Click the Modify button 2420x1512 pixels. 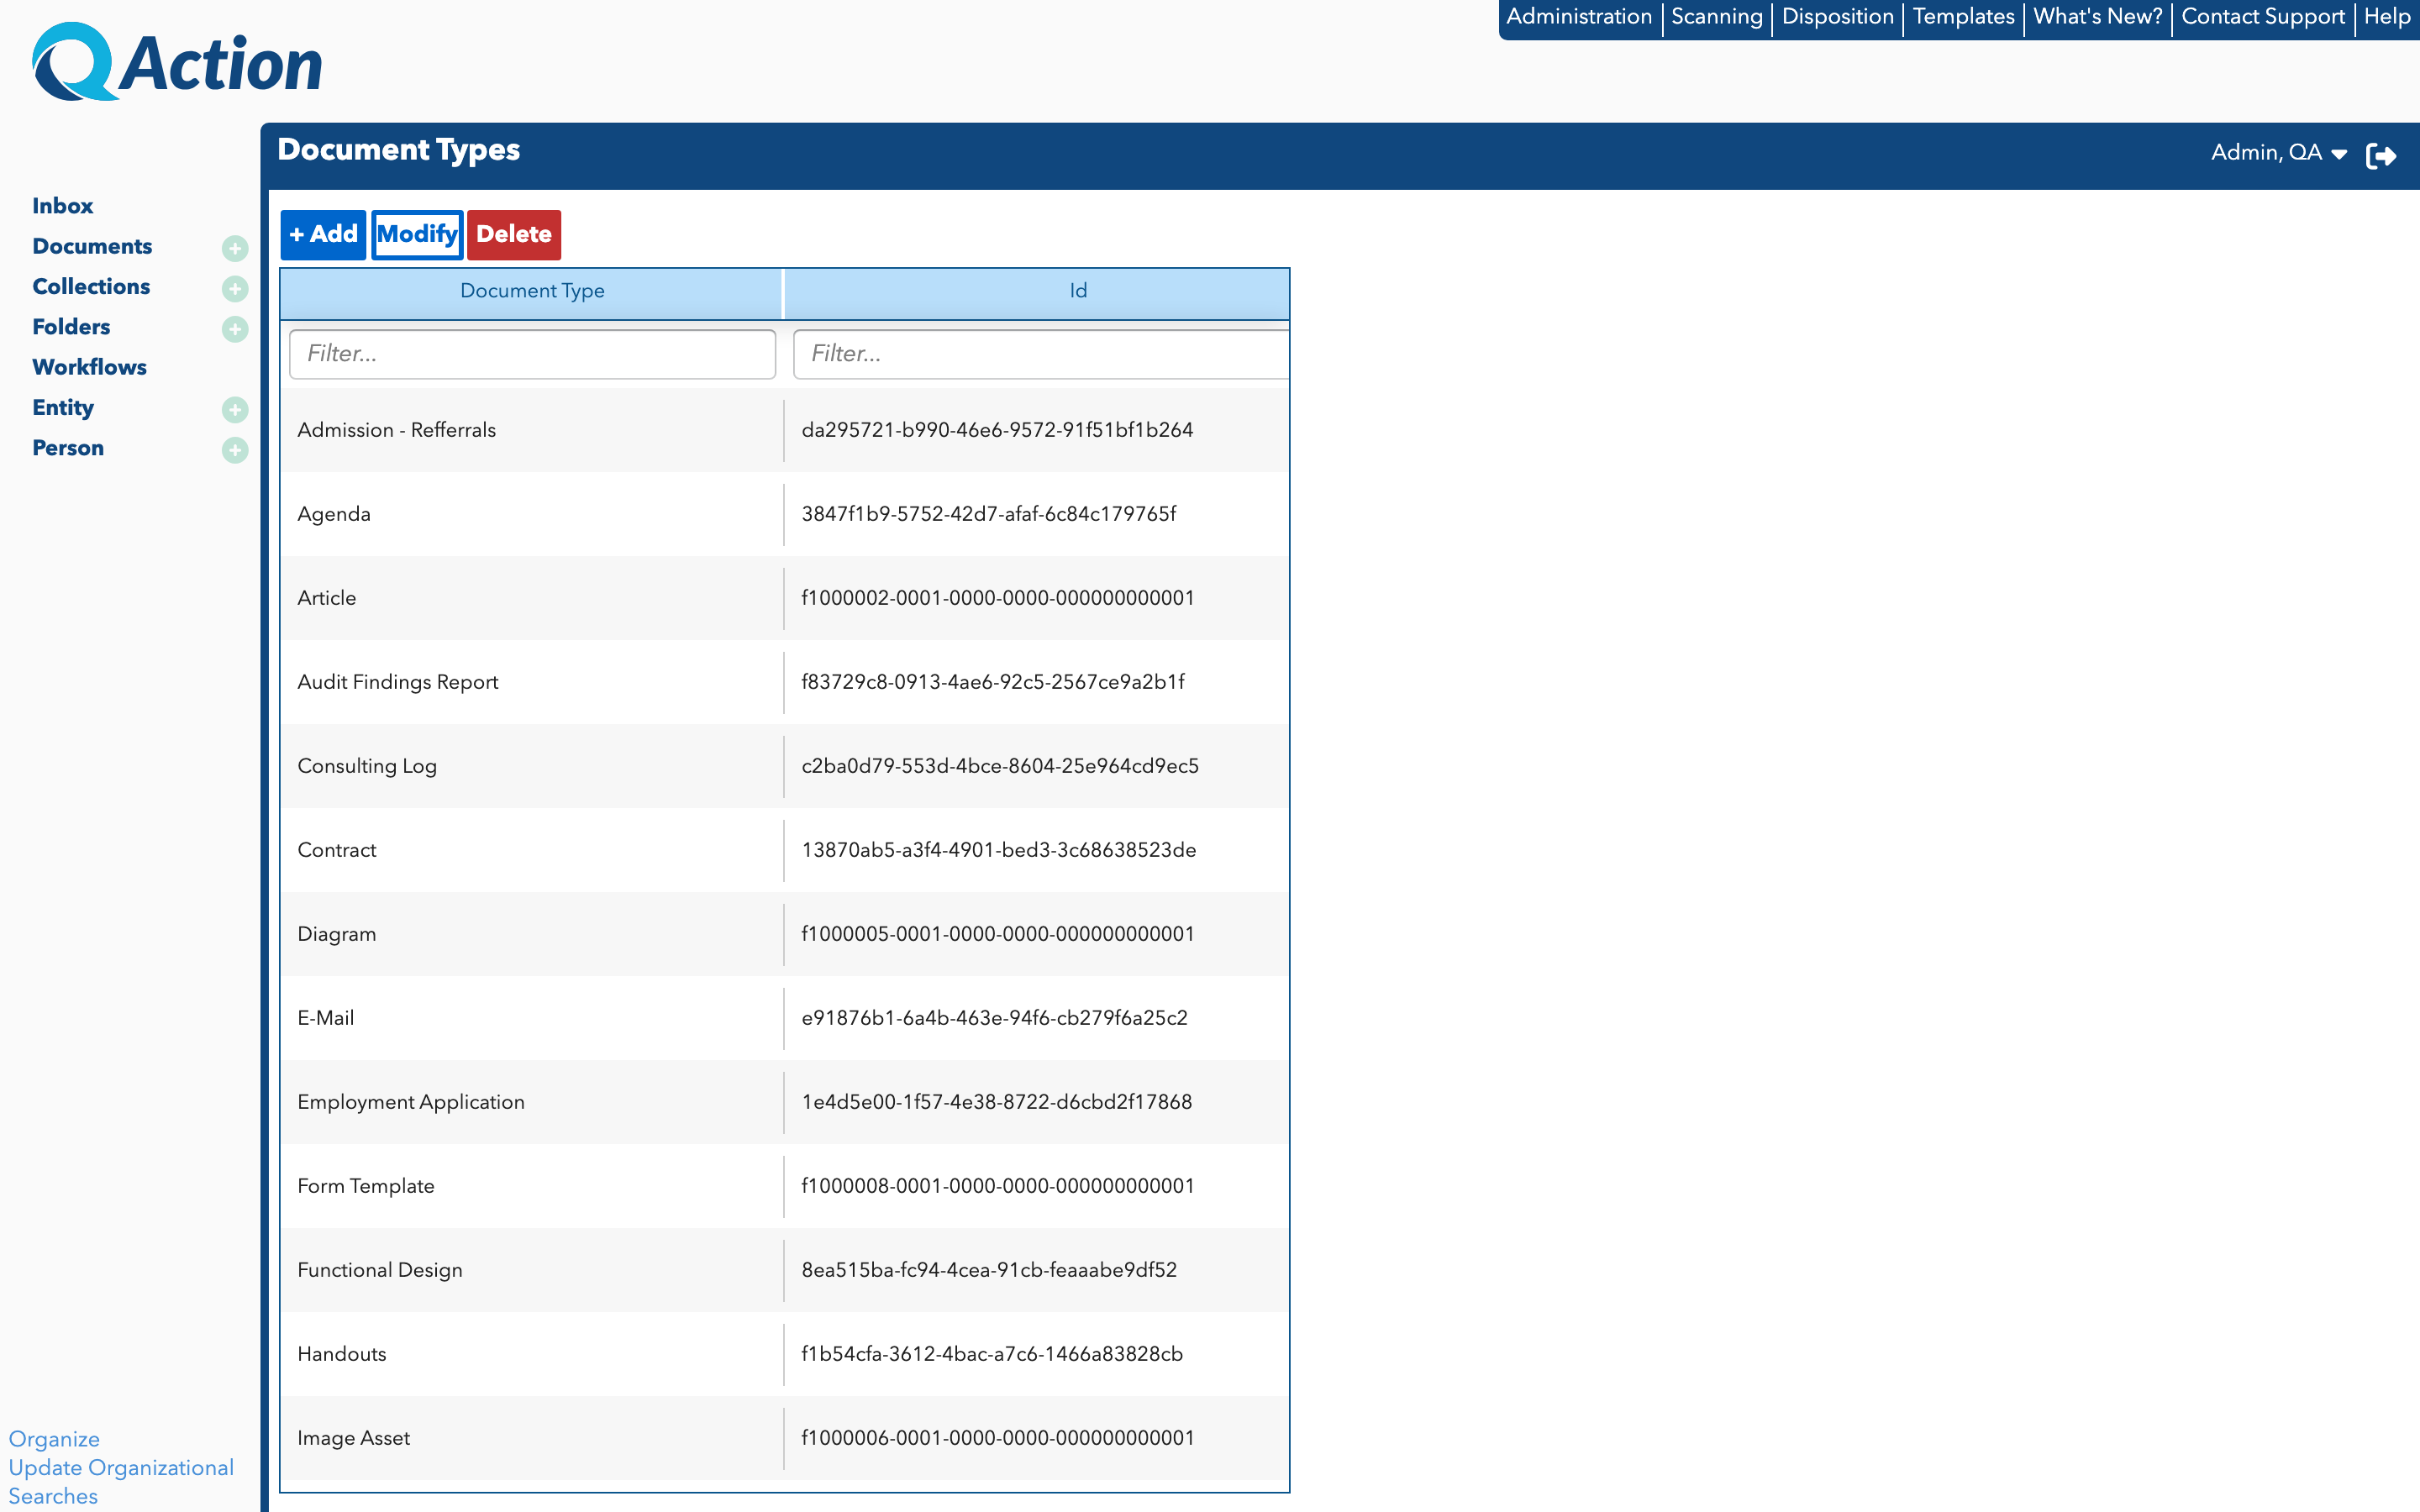(417, 234)
